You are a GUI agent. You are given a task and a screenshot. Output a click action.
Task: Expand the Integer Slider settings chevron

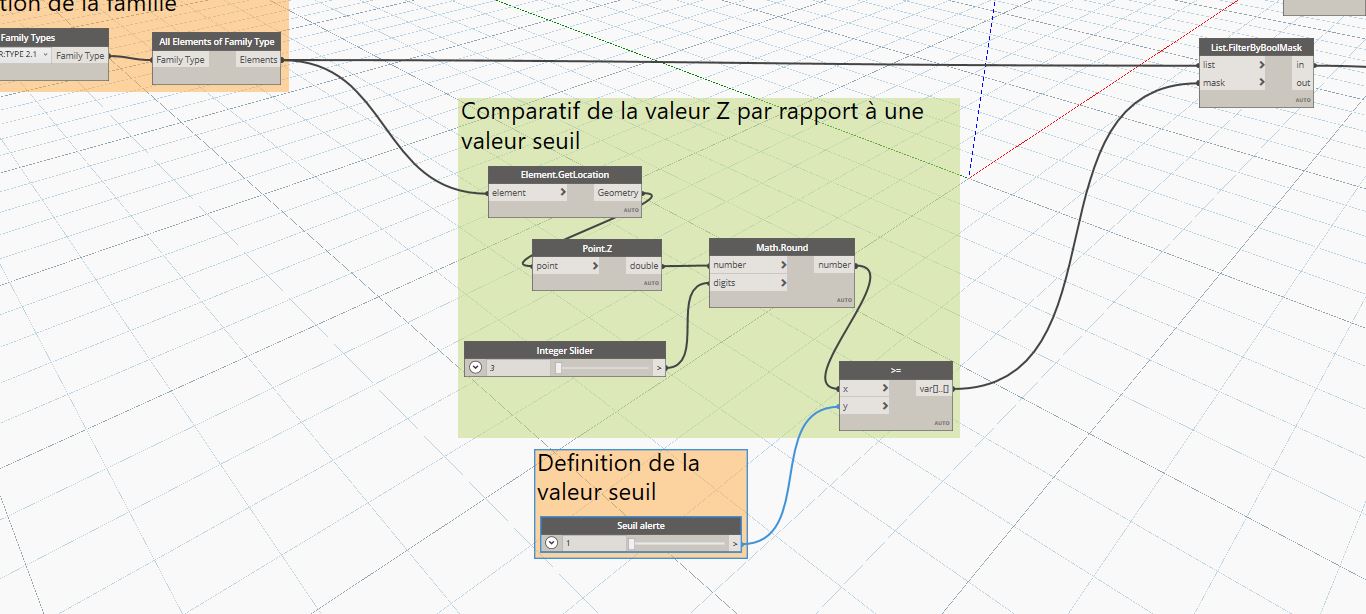tap(476, 368)
